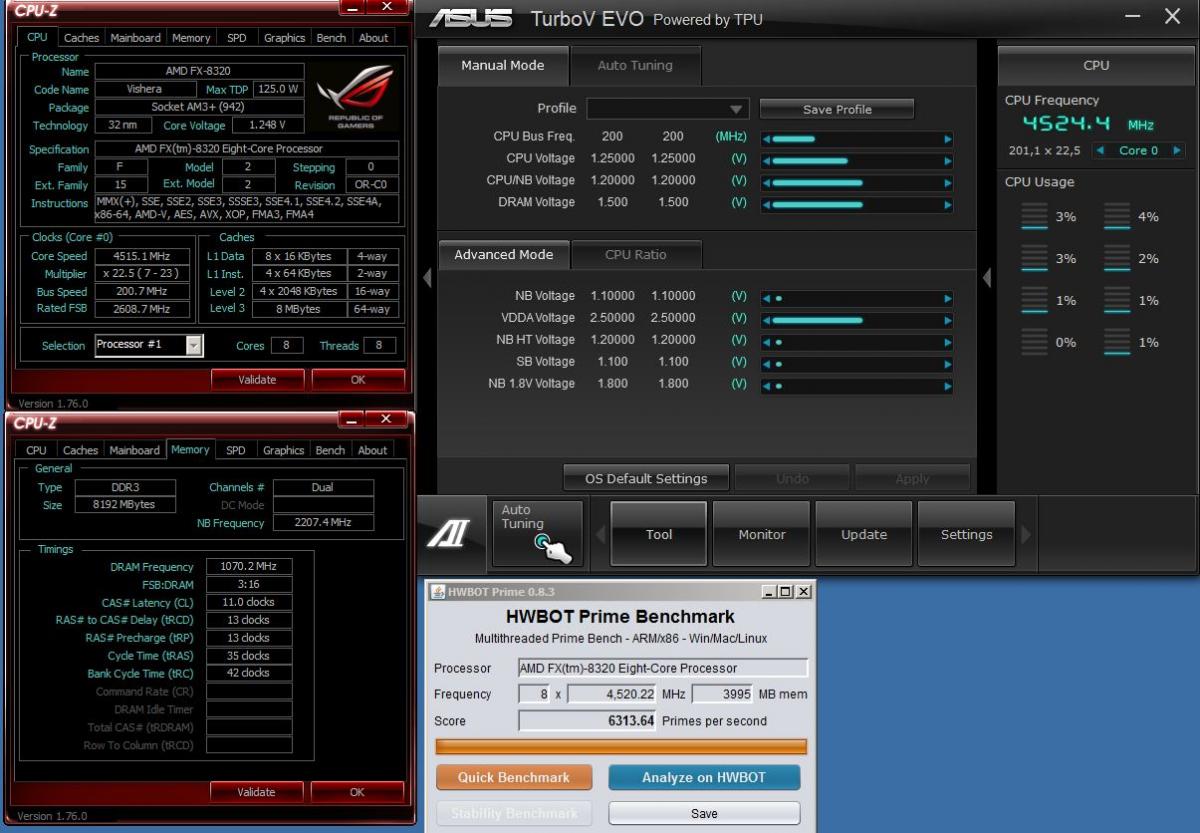1200x833 pixels.
Task: Decrease VDDA Voltage with its left arrow
Action: [767, 320]
